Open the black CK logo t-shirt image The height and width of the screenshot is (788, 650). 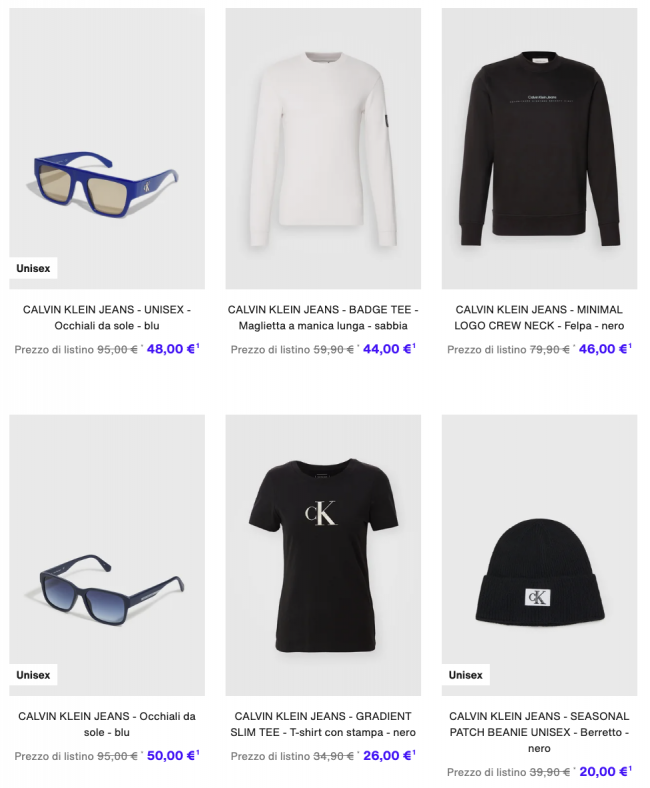[x=323, y=555]
